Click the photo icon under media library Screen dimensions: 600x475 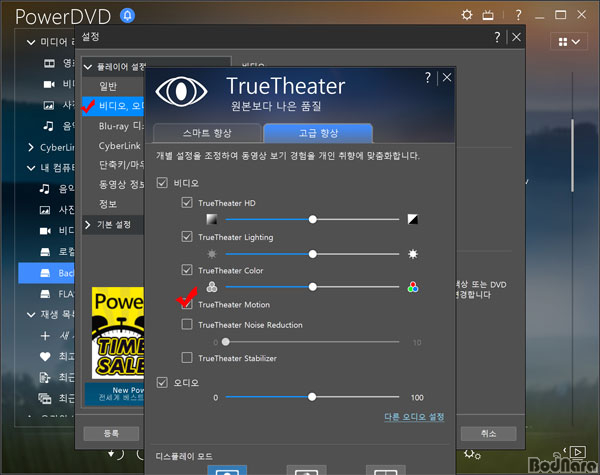[49, 105]
